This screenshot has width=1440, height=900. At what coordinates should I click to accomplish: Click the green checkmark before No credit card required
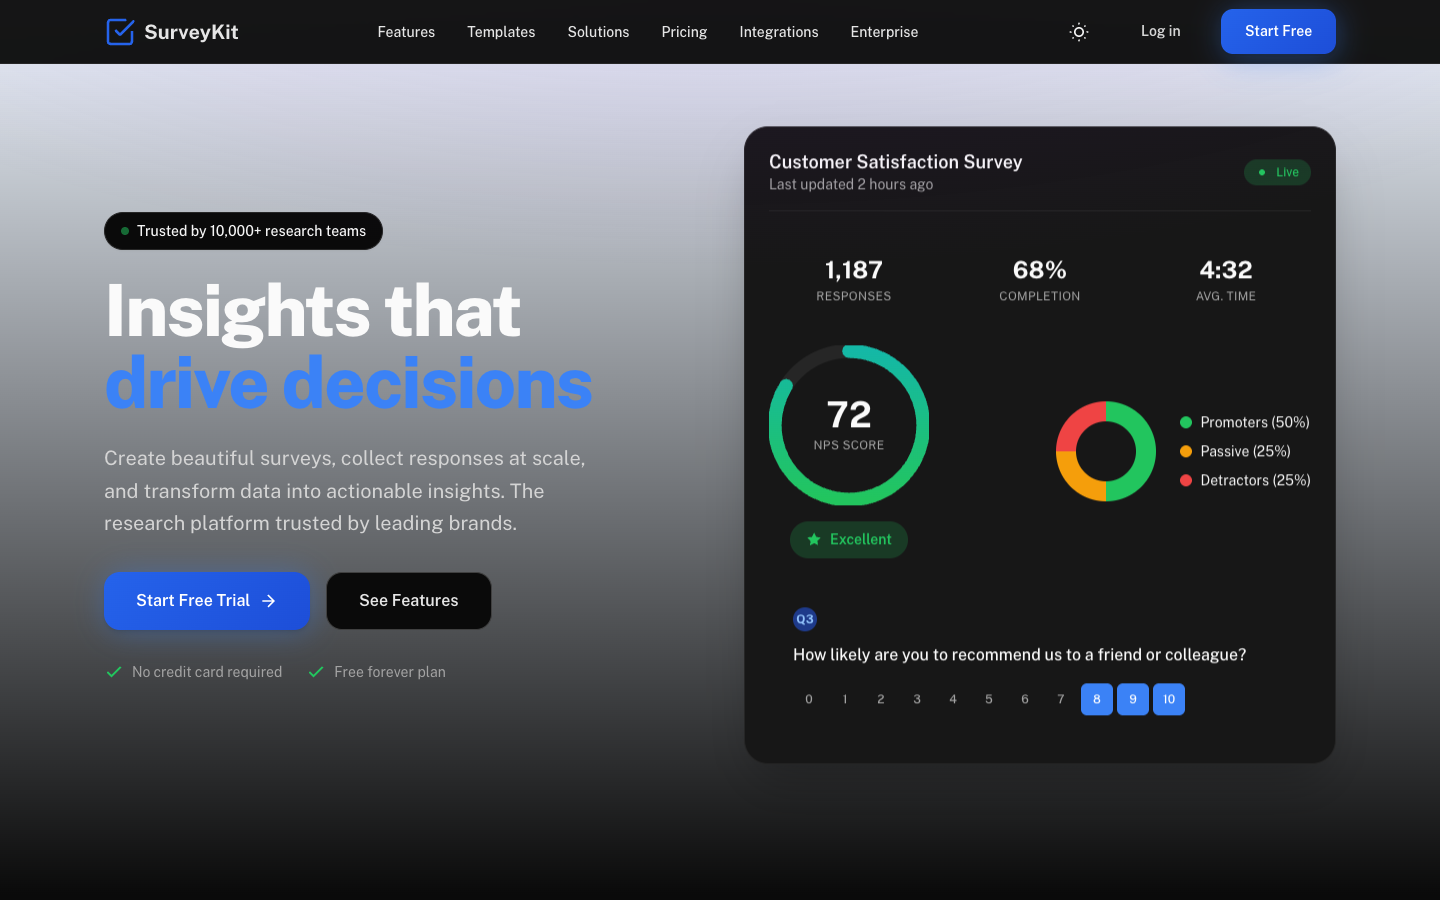tap(113, 671)
